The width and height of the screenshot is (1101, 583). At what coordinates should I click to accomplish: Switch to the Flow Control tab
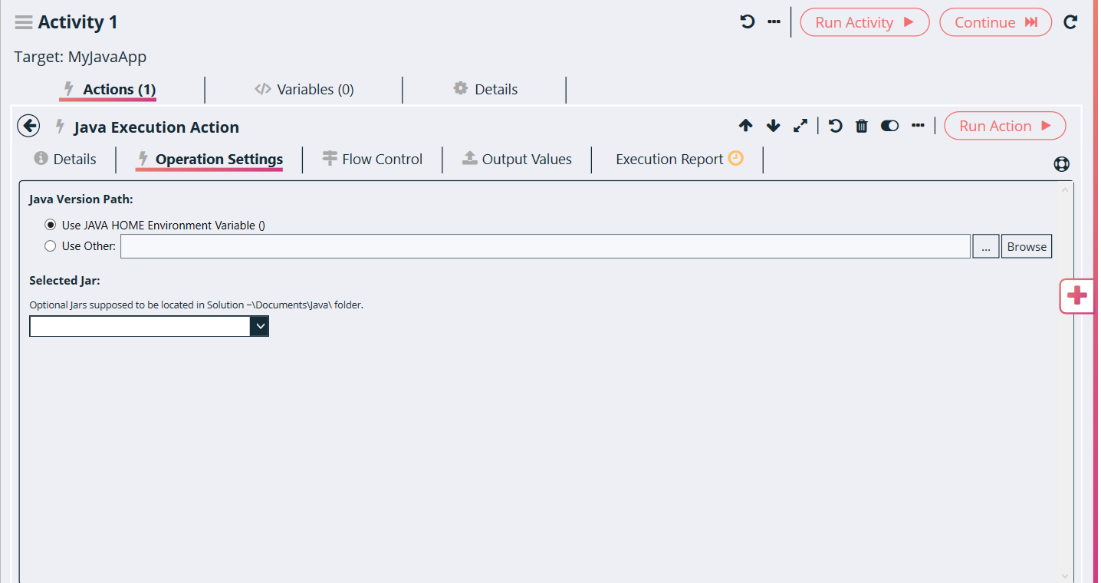(x=372, y=159)
